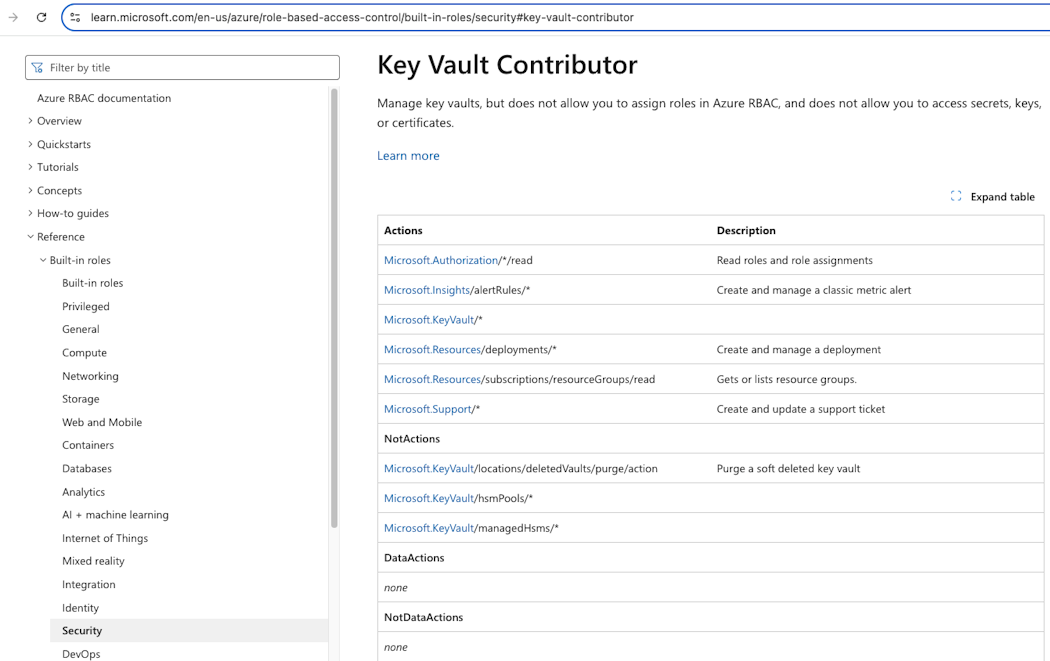The width and height of the screenshot is (1050, 661).
Task: Click the sidebar vertical scrollbar
Action: [x=334, y=308]
